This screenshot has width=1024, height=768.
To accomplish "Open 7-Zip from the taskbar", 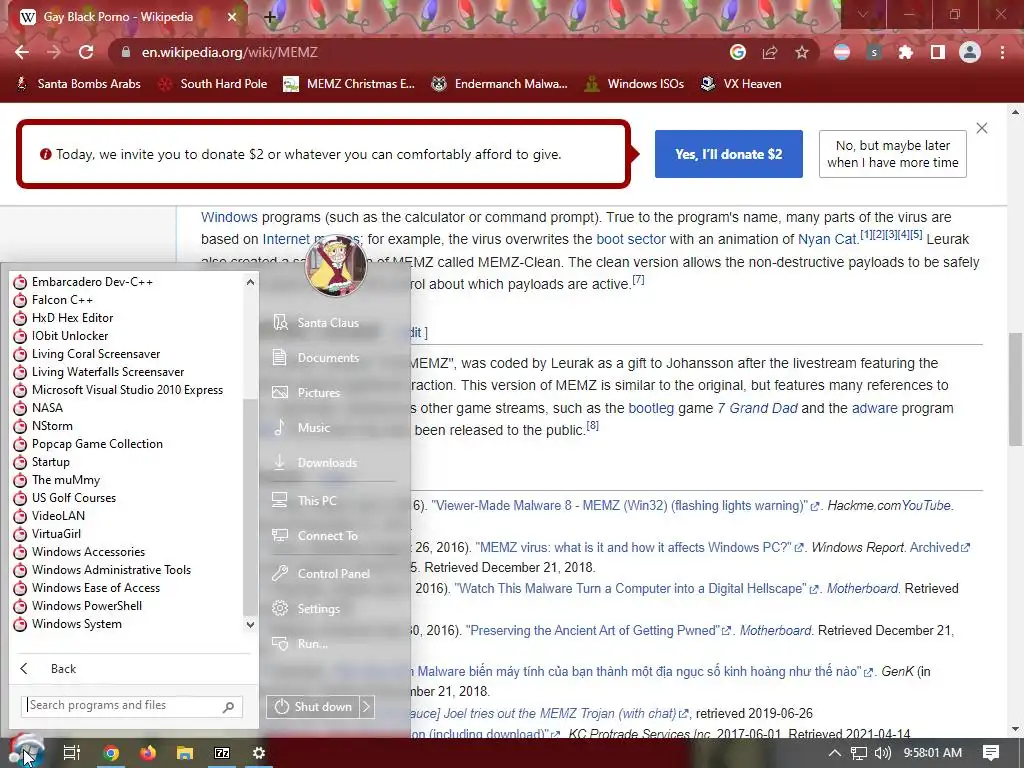I will tap(222, 753).
